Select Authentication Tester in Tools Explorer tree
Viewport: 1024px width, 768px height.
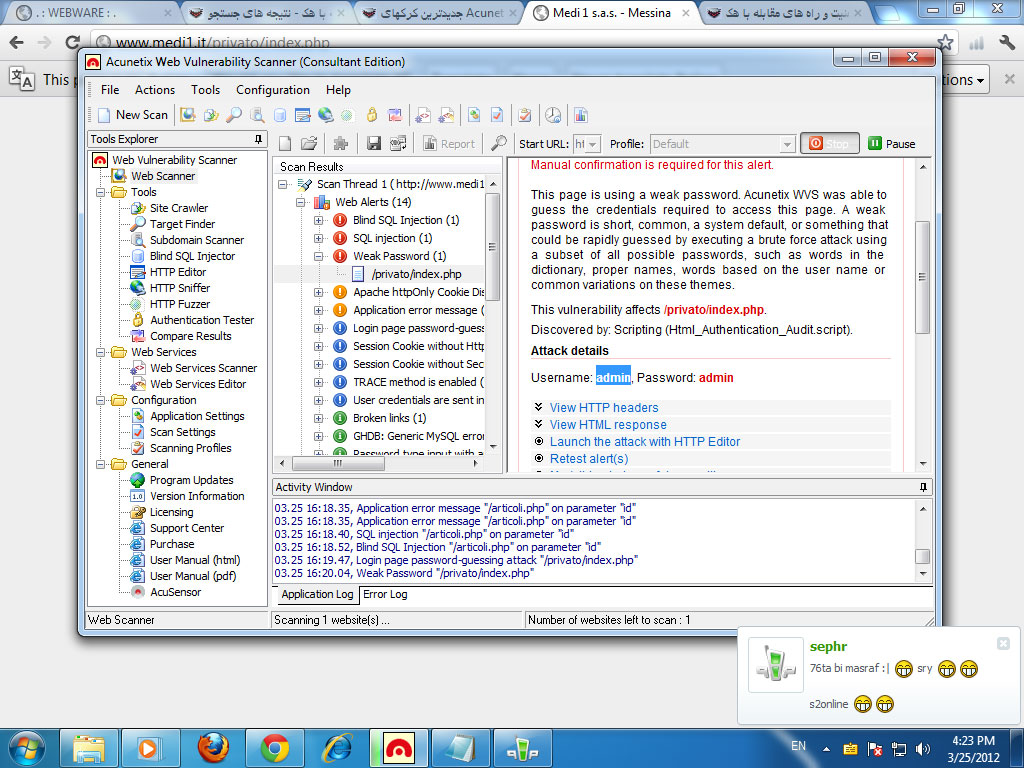[202, 320]
